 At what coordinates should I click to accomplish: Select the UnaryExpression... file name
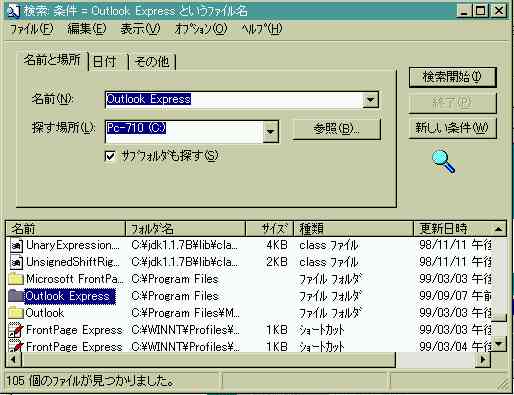[x=73, y=245]
